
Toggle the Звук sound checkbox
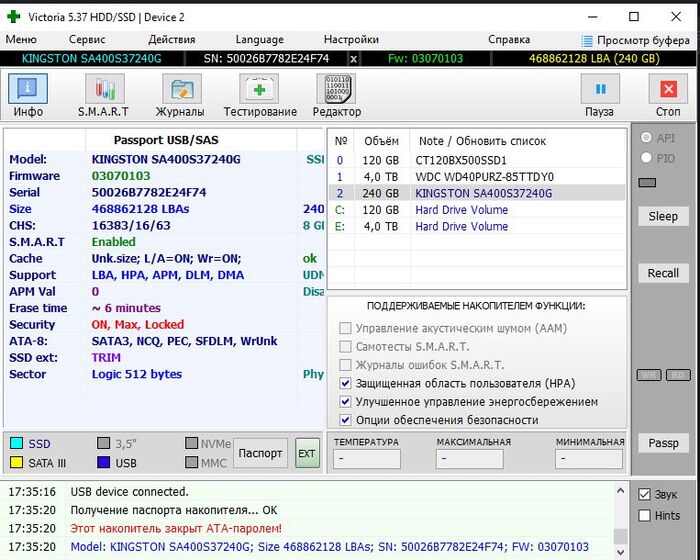coord(644,494)
